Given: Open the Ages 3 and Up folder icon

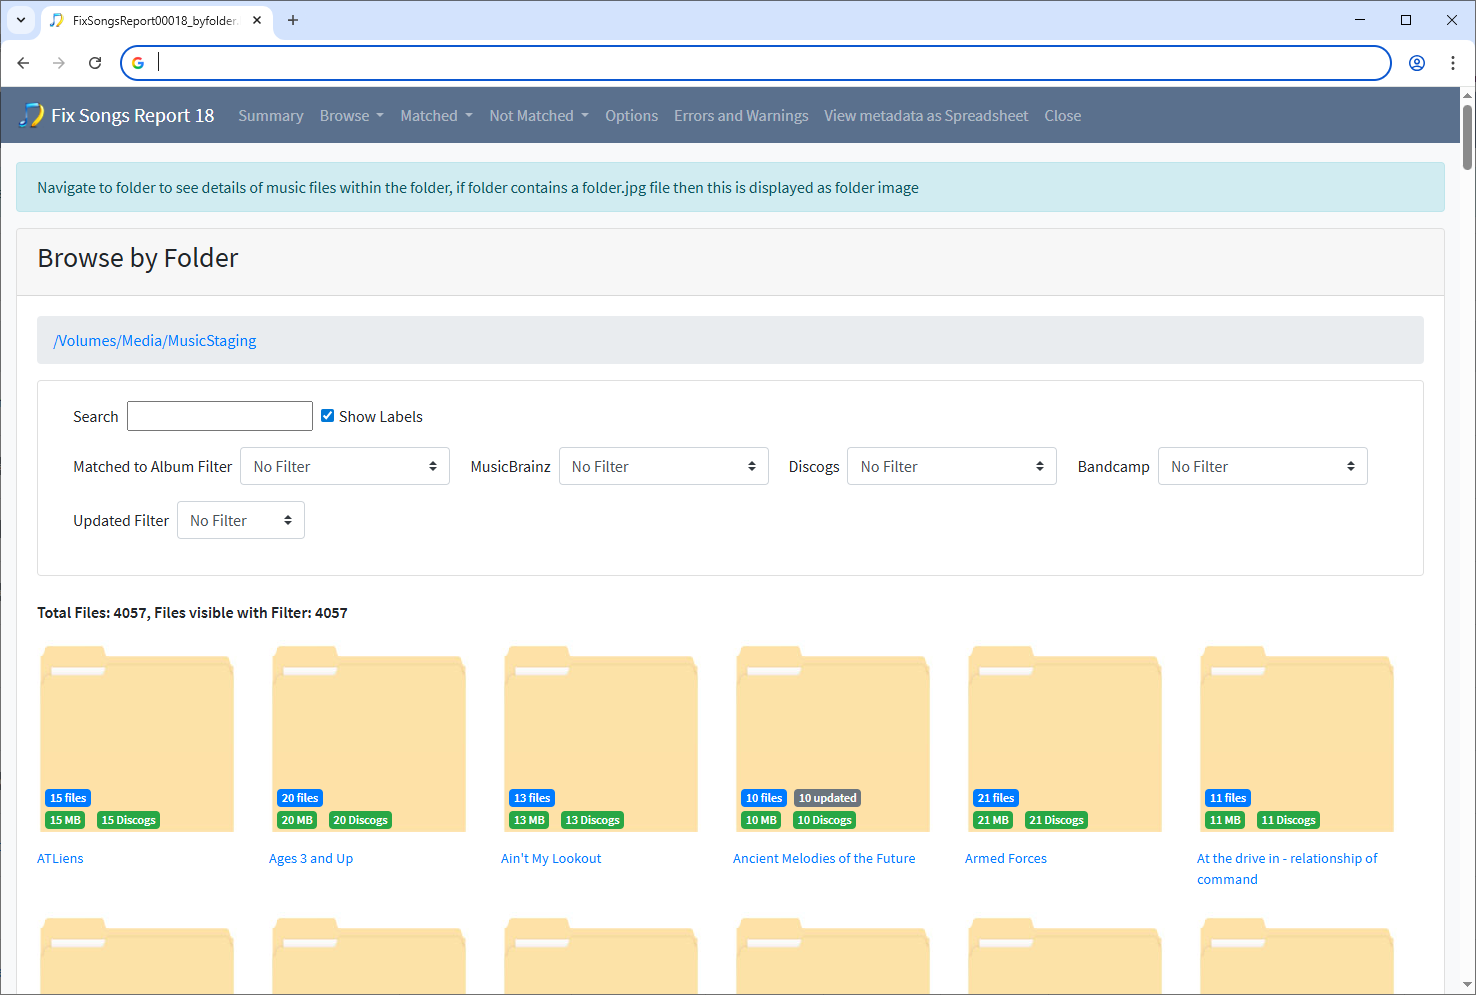Looking at the screenshot, I should point(369,739).
